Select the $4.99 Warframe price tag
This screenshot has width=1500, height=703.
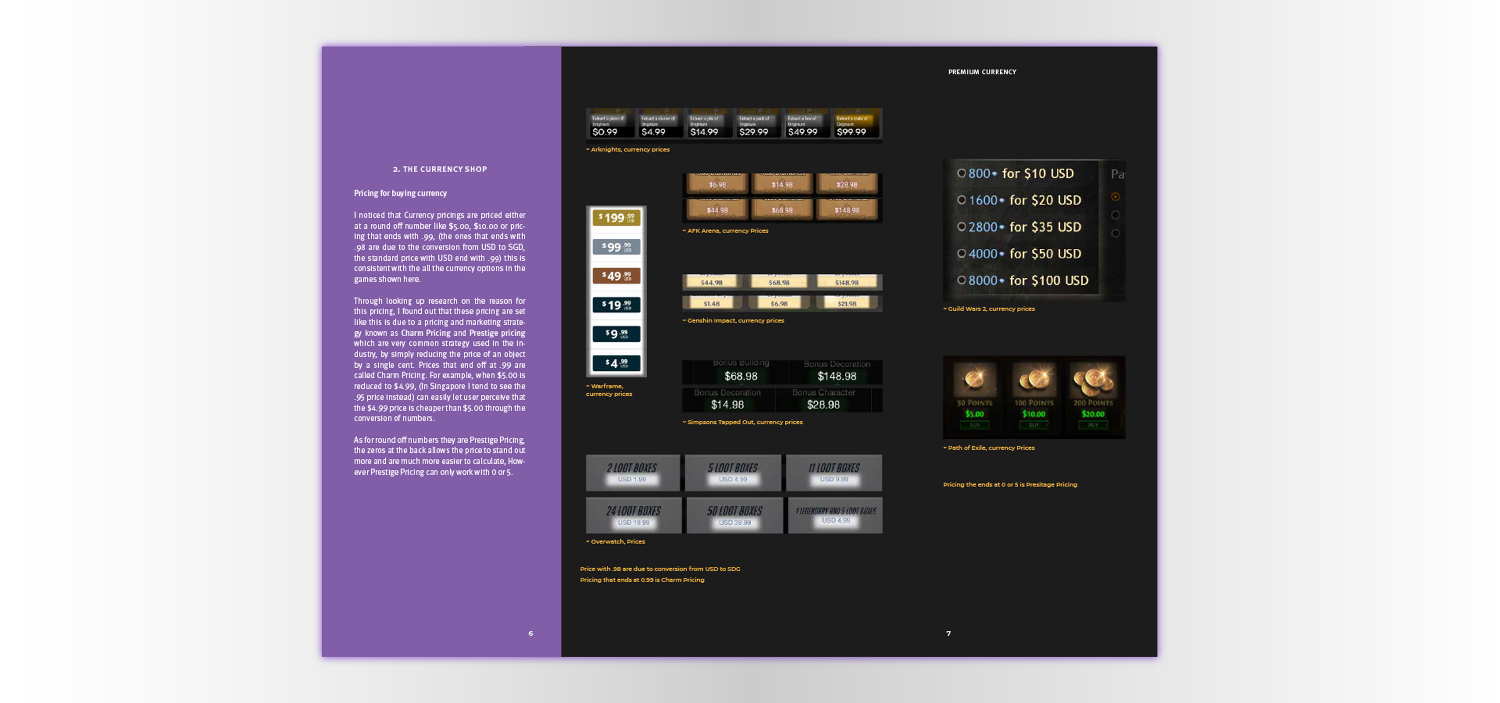(x=616, y=363)
